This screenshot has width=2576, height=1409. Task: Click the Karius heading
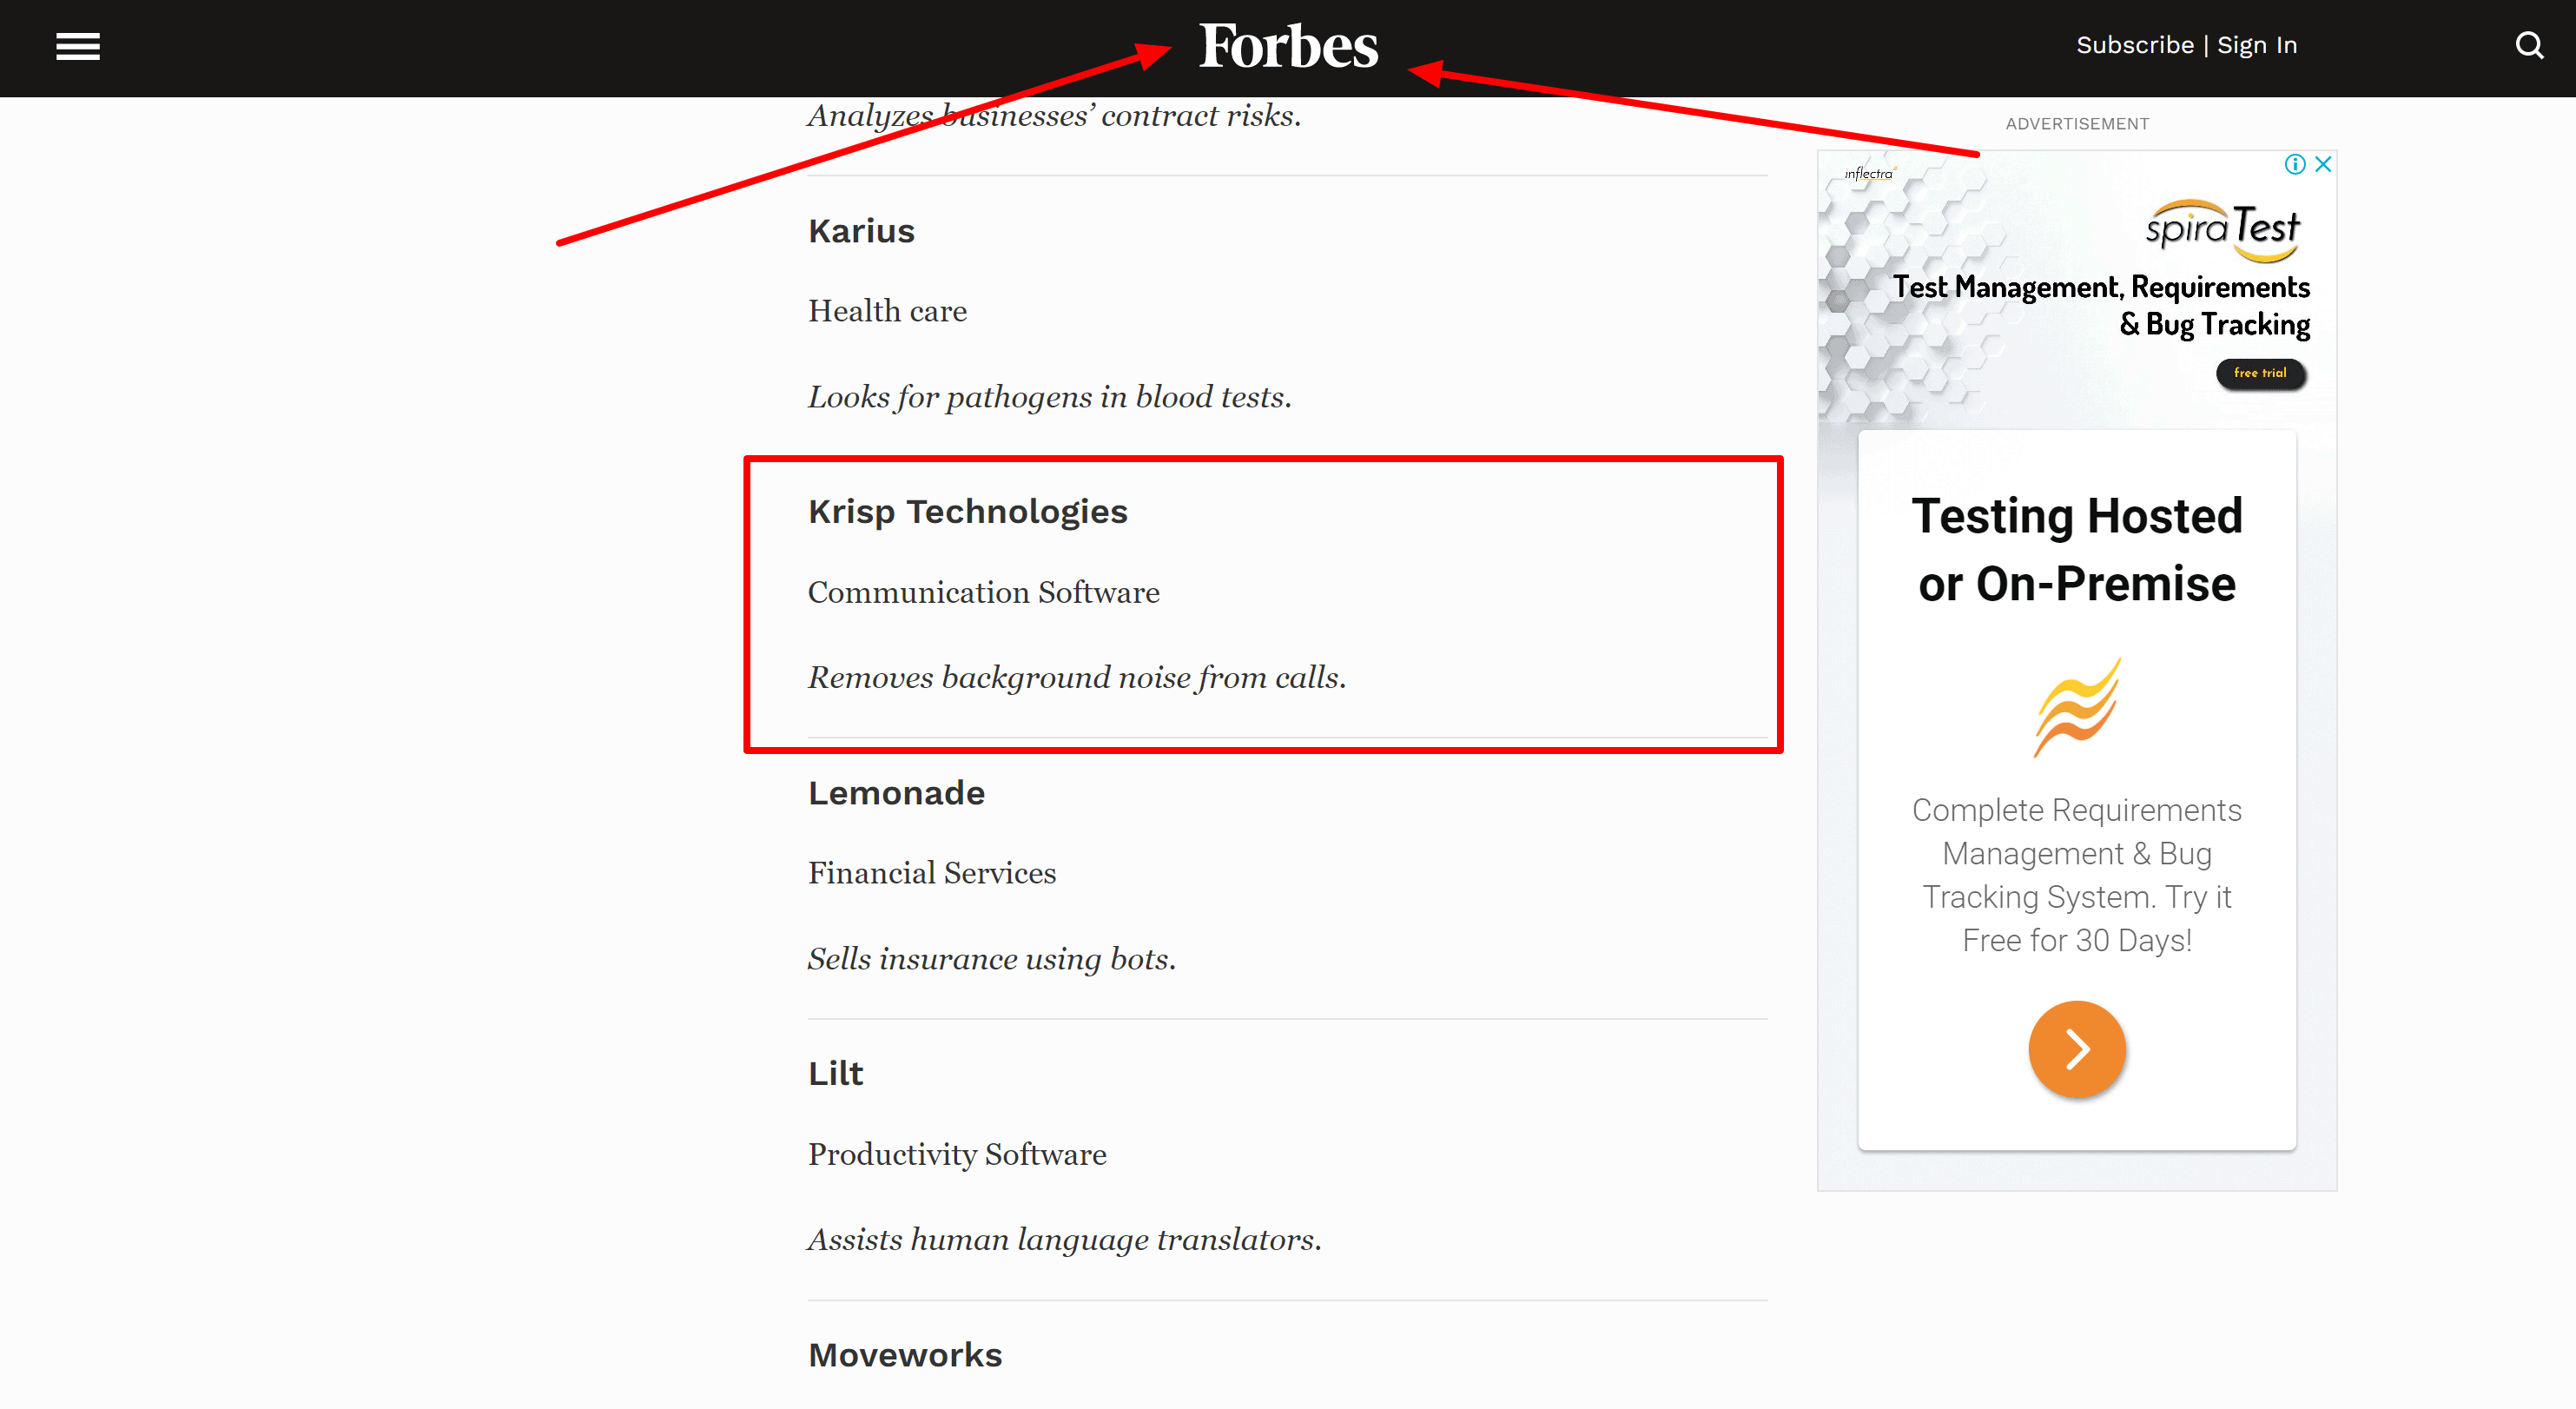pos(861,231)
